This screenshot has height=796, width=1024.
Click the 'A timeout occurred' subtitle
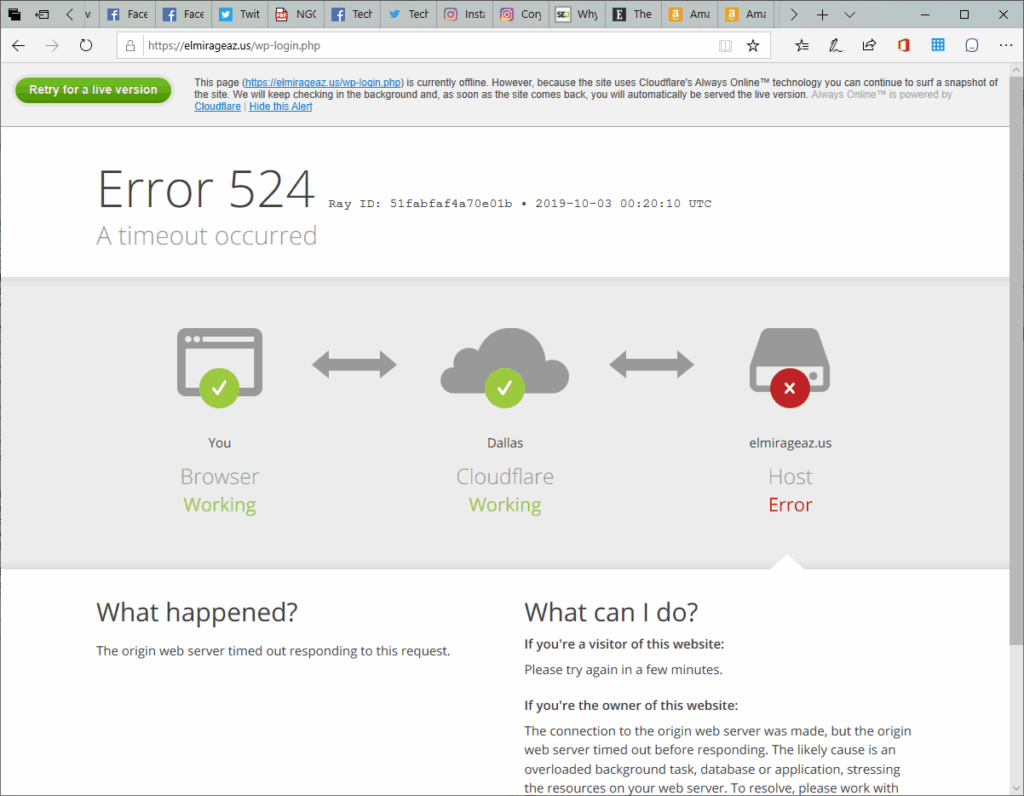coord(206,236)
